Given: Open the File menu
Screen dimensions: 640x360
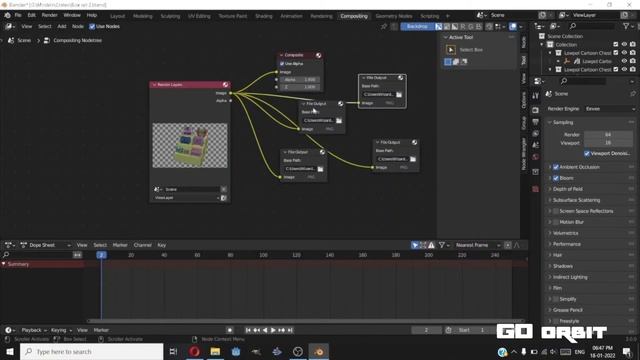Looking at the screenshot, I should 18,15.
